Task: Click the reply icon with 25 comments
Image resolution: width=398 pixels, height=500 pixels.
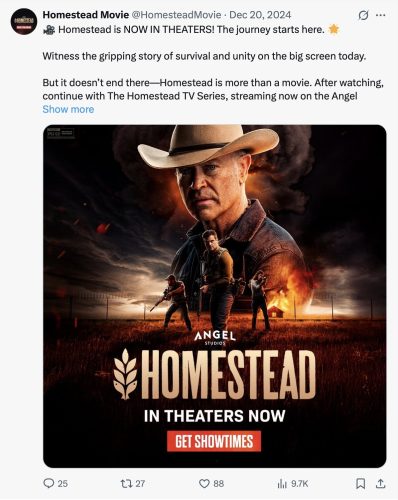Action: (x=55, y=483)
